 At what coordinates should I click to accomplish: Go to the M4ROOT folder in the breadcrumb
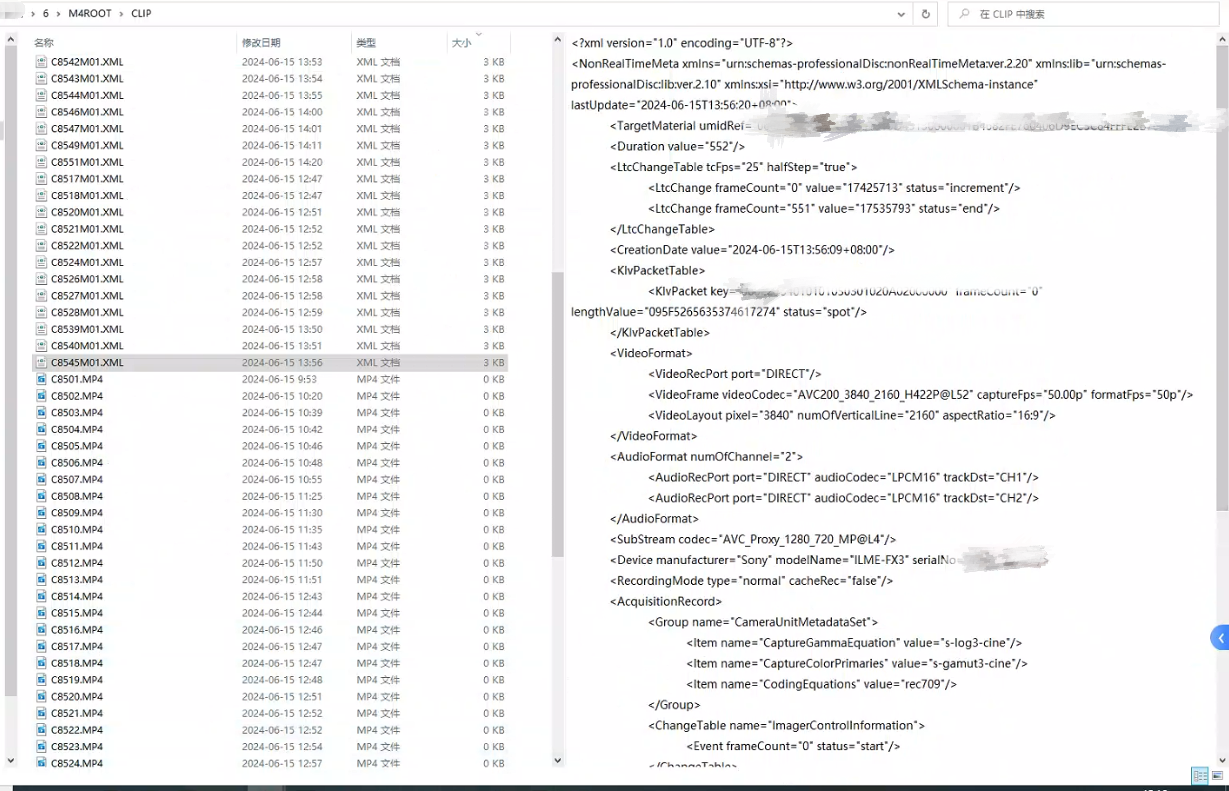point(90,14)
